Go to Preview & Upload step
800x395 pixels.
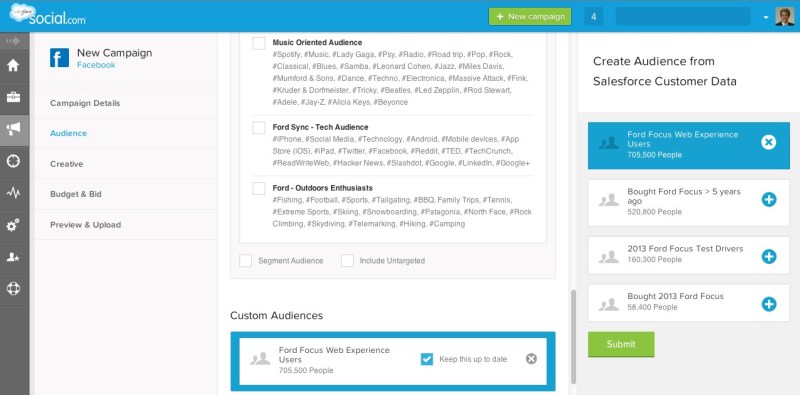85,225
